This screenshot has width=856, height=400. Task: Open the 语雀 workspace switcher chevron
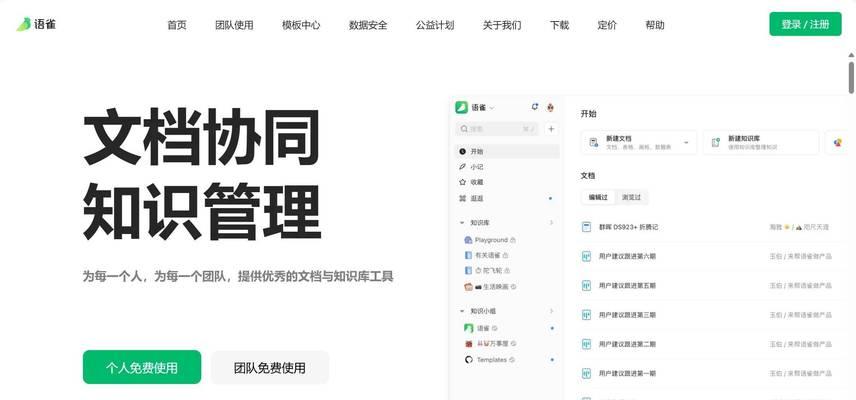click(492, 108)
